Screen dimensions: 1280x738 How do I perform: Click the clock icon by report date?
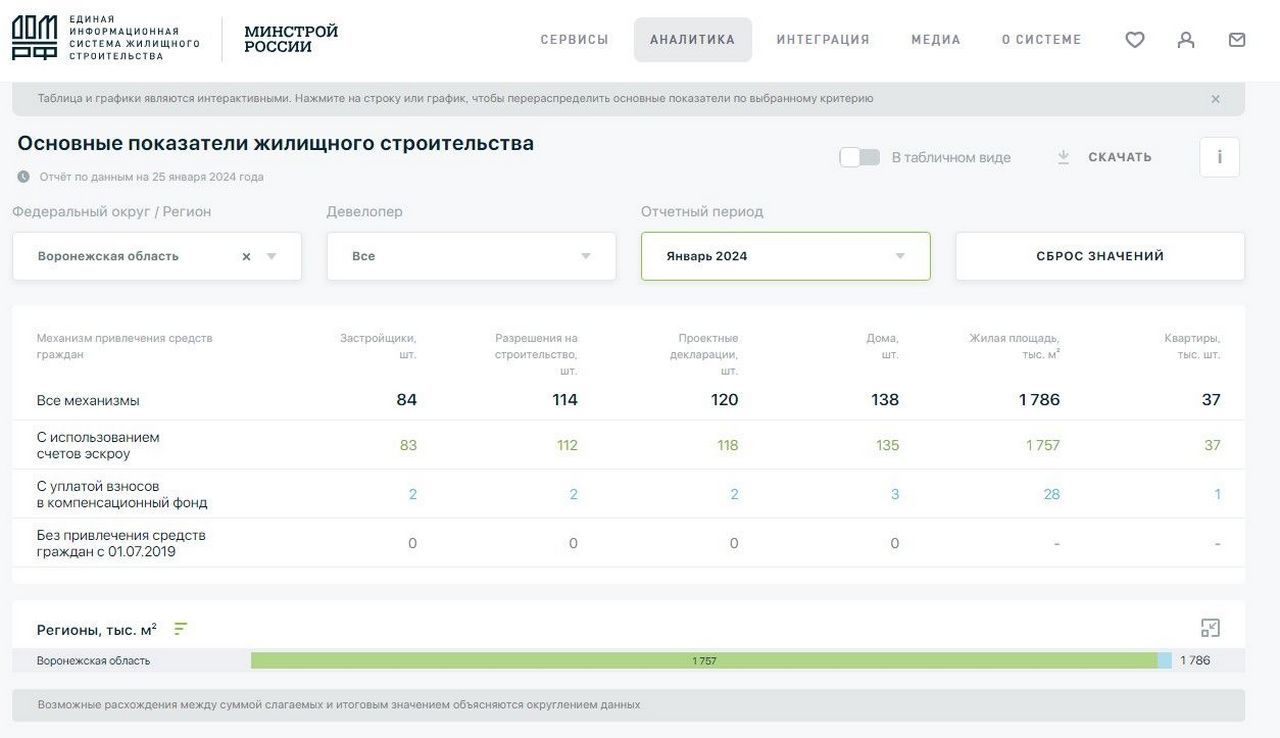[x=24, y=177]
